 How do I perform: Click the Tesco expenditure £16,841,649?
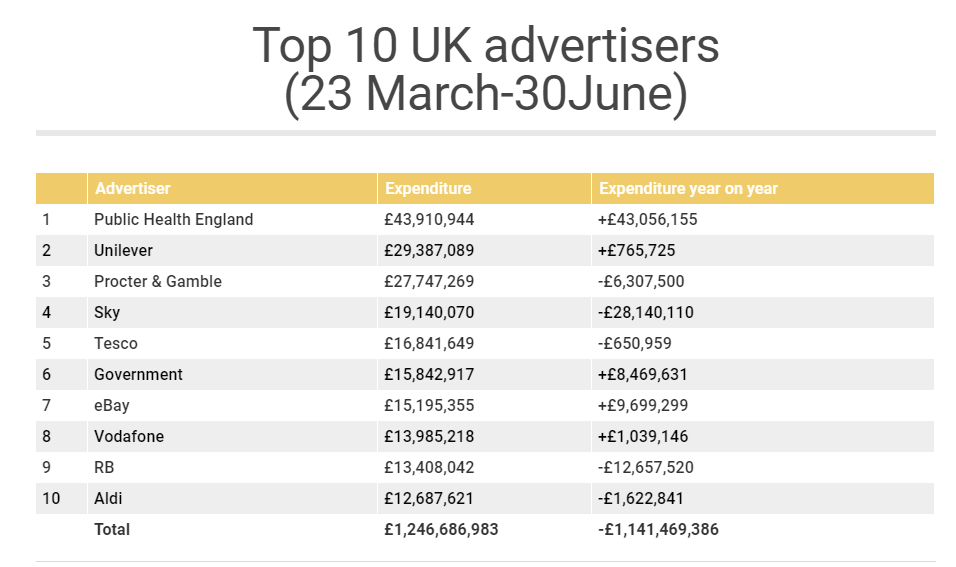pos(429,343)
